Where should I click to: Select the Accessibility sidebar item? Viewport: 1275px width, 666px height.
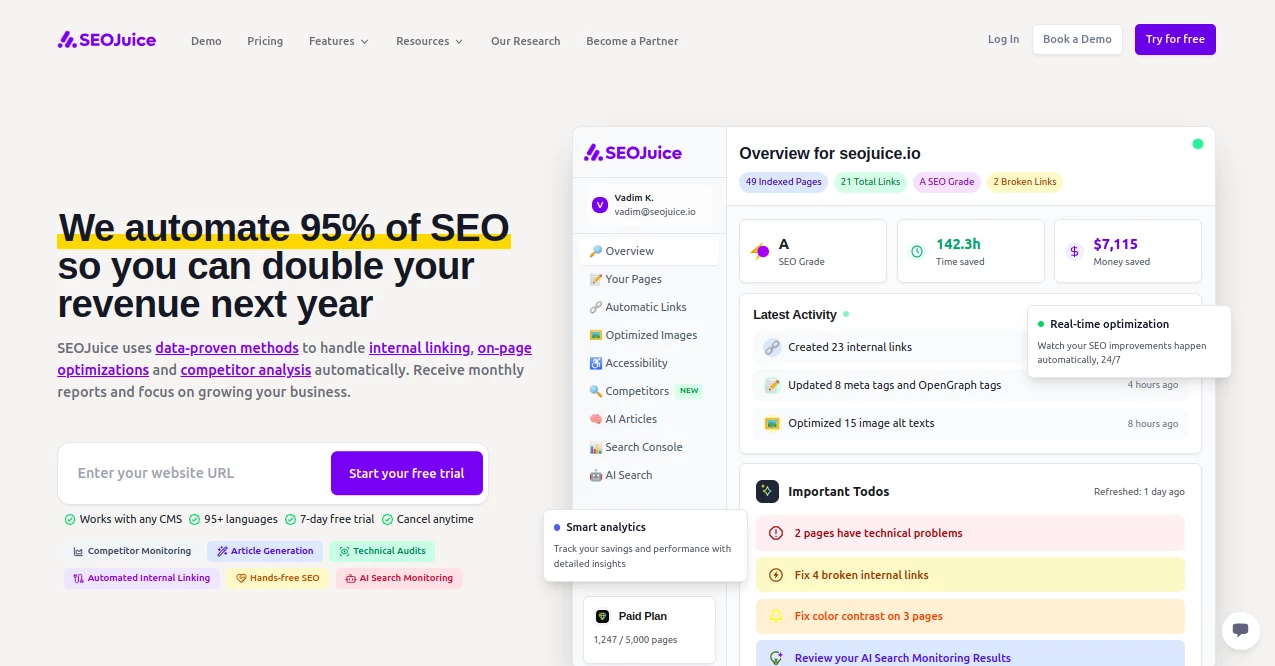pos(639,362)
